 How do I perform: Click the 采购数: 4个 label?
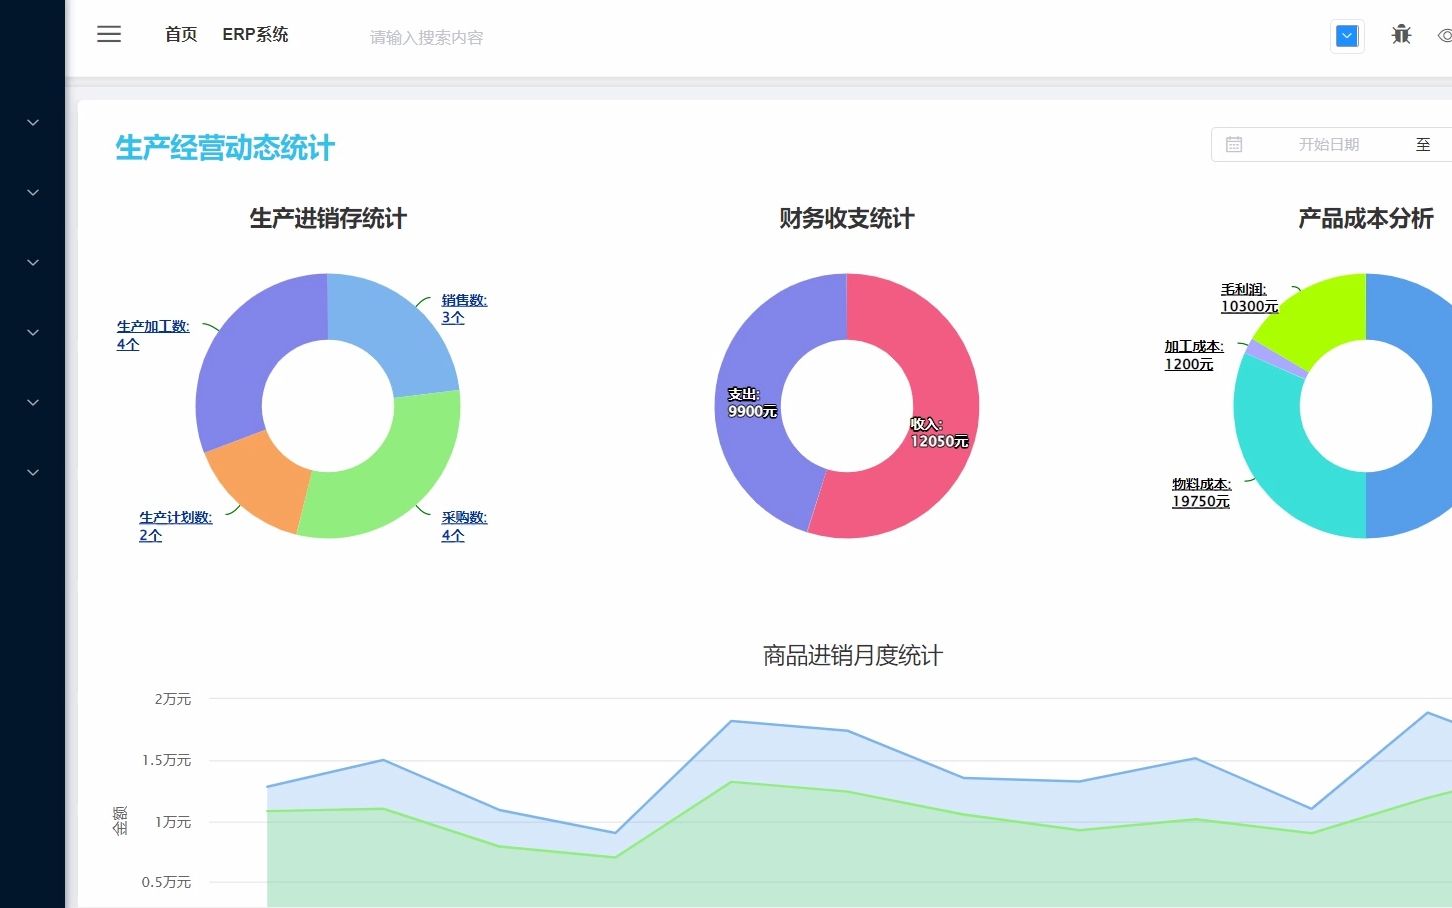click(464, 526)
